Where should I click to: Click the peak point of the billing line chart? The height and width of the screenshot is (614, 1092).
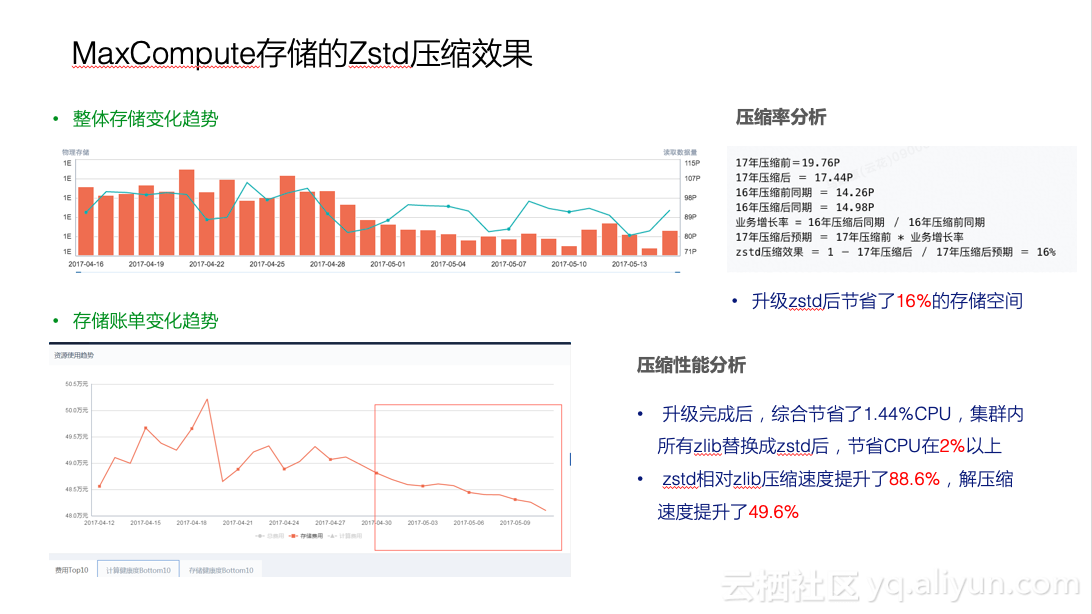tap(207, 400)
